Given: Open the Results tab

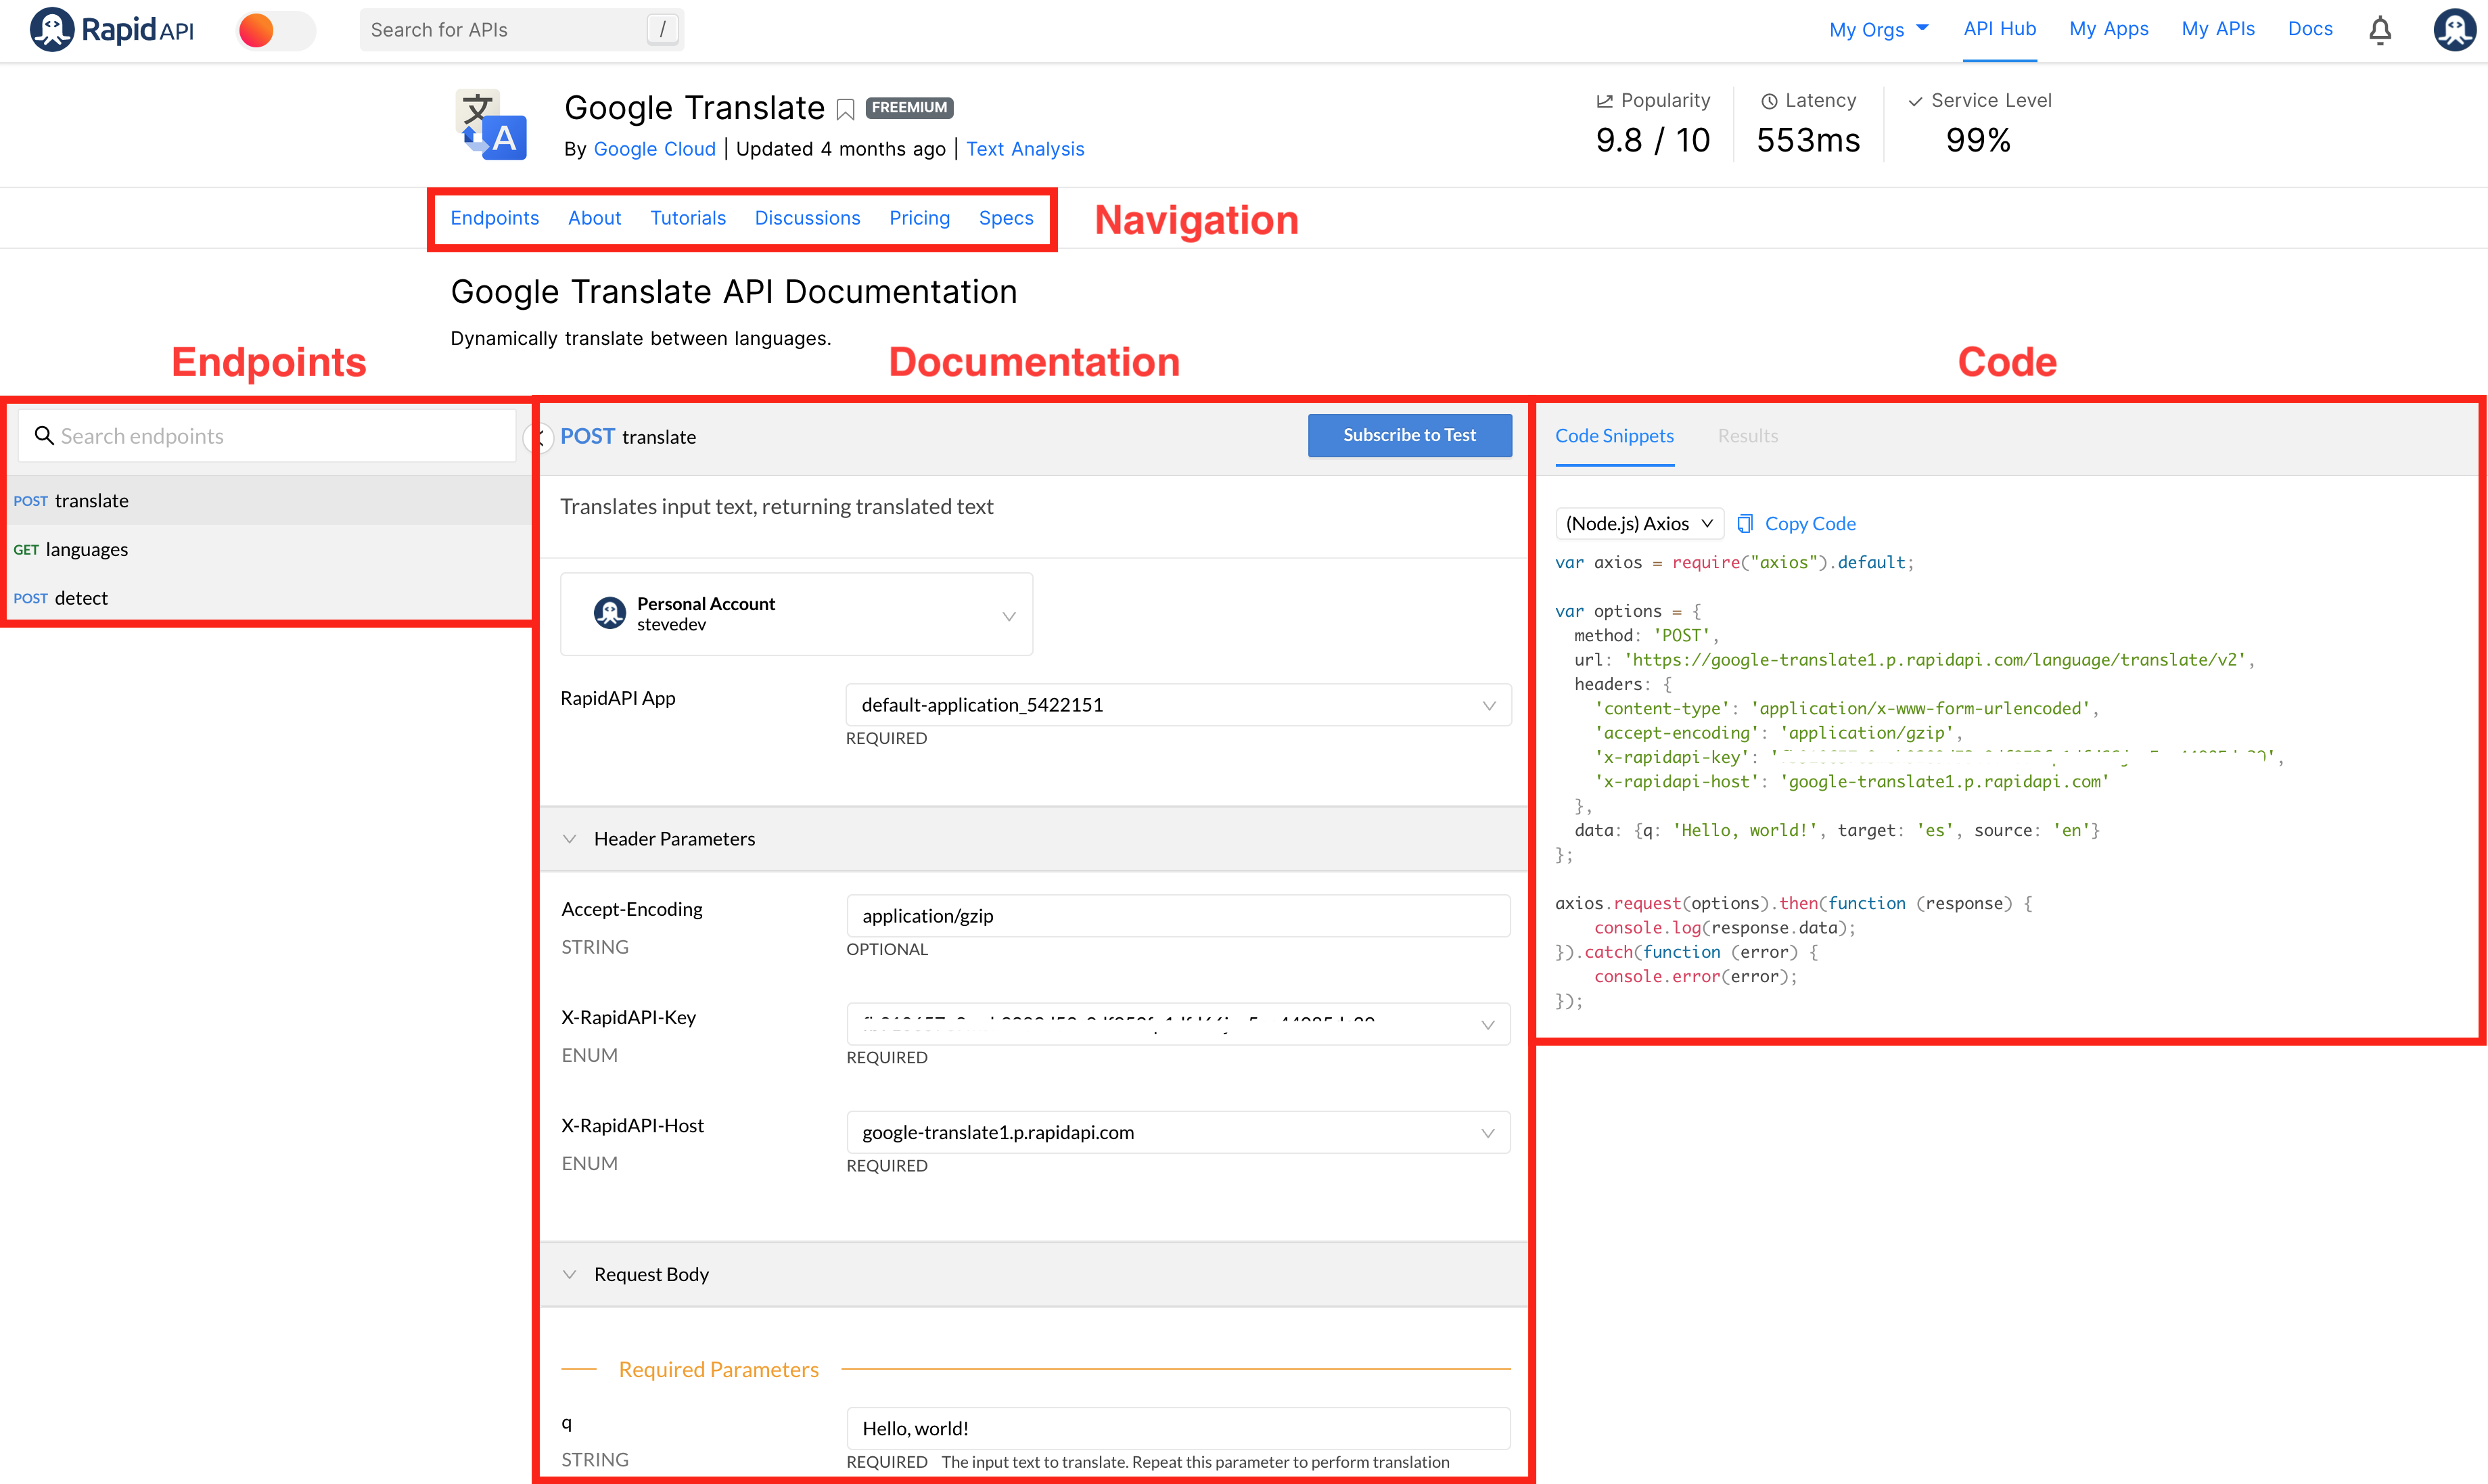Looking at the screenshot, I should point(1747,436).
